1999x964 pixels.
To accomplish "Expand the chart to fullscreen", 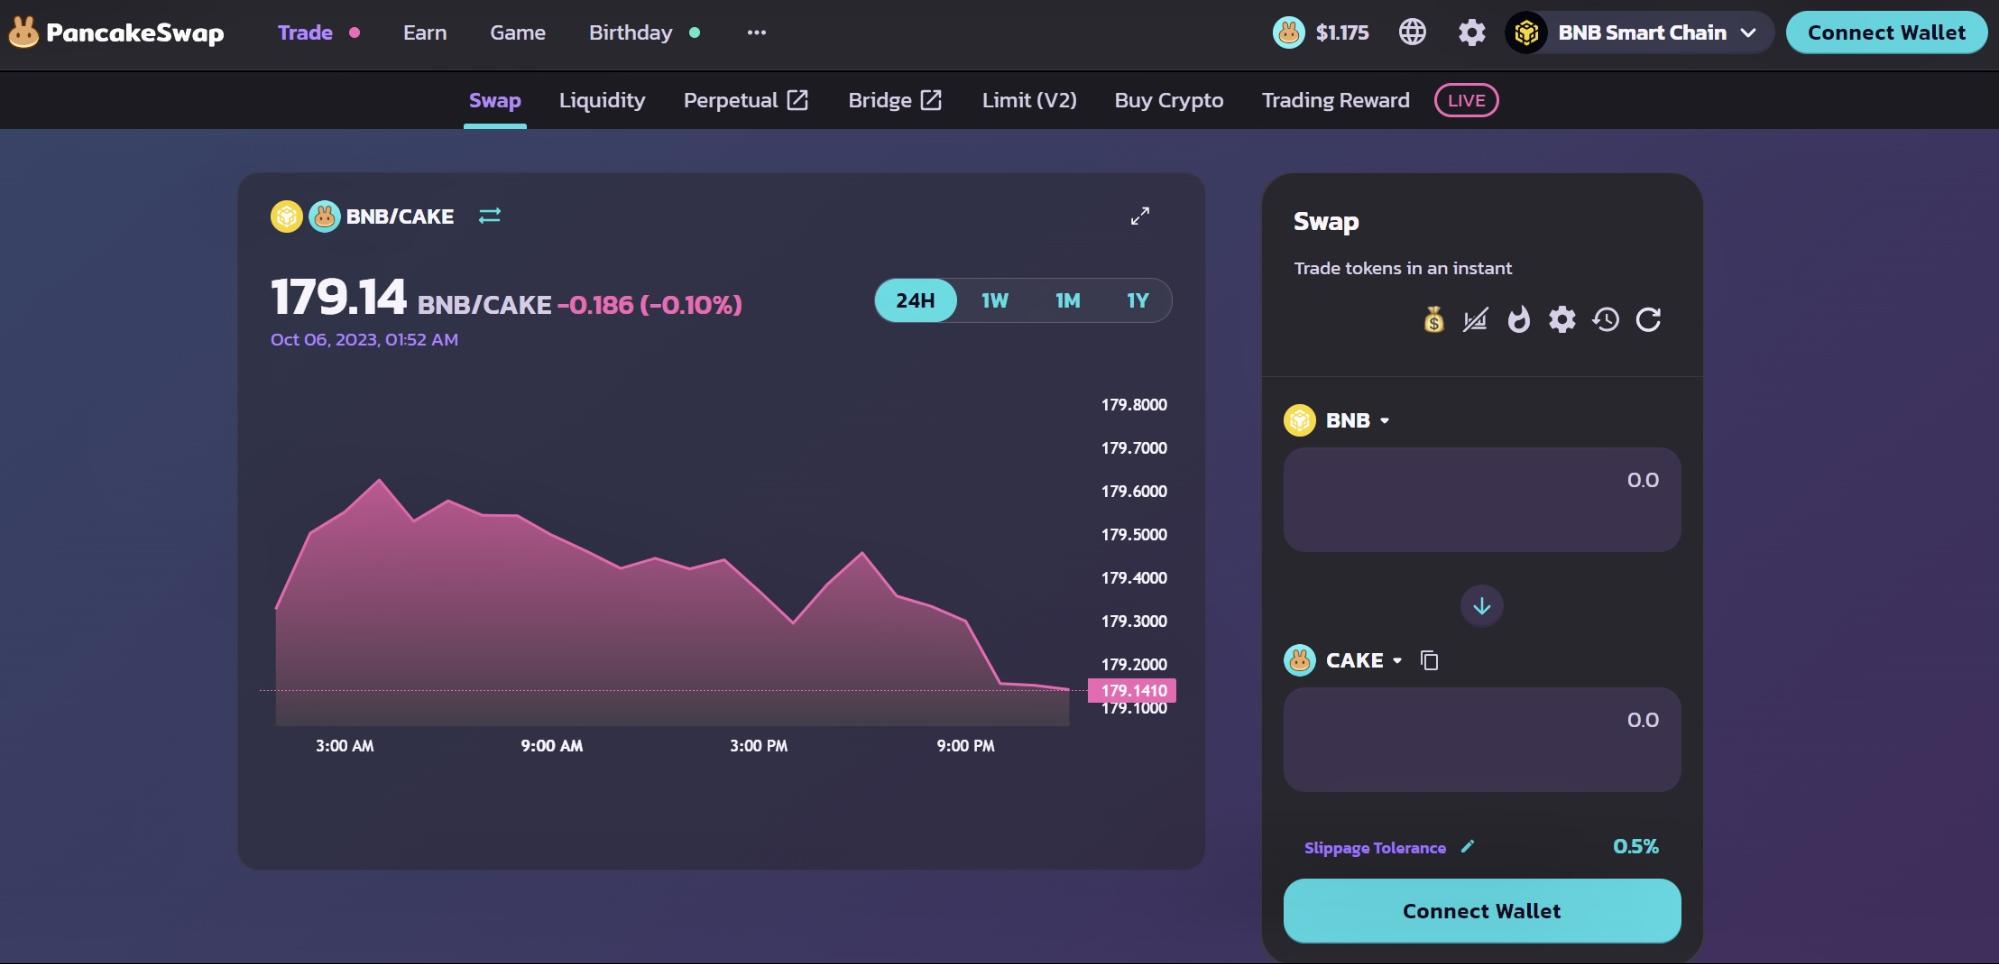I will [1140, 216].
